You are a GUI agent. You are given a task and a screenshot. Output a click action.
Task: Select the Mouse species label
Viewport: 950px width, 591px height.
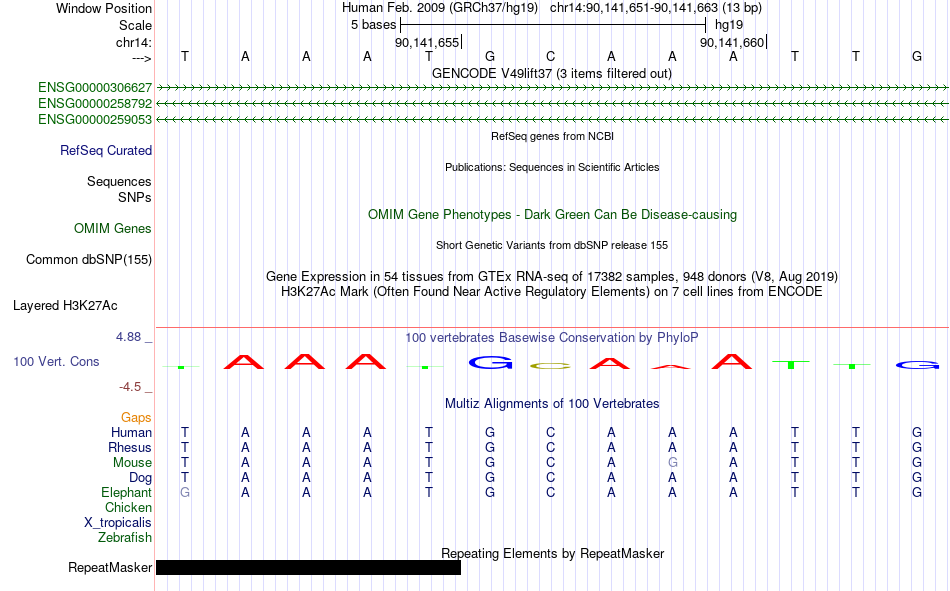coord(132,462)
